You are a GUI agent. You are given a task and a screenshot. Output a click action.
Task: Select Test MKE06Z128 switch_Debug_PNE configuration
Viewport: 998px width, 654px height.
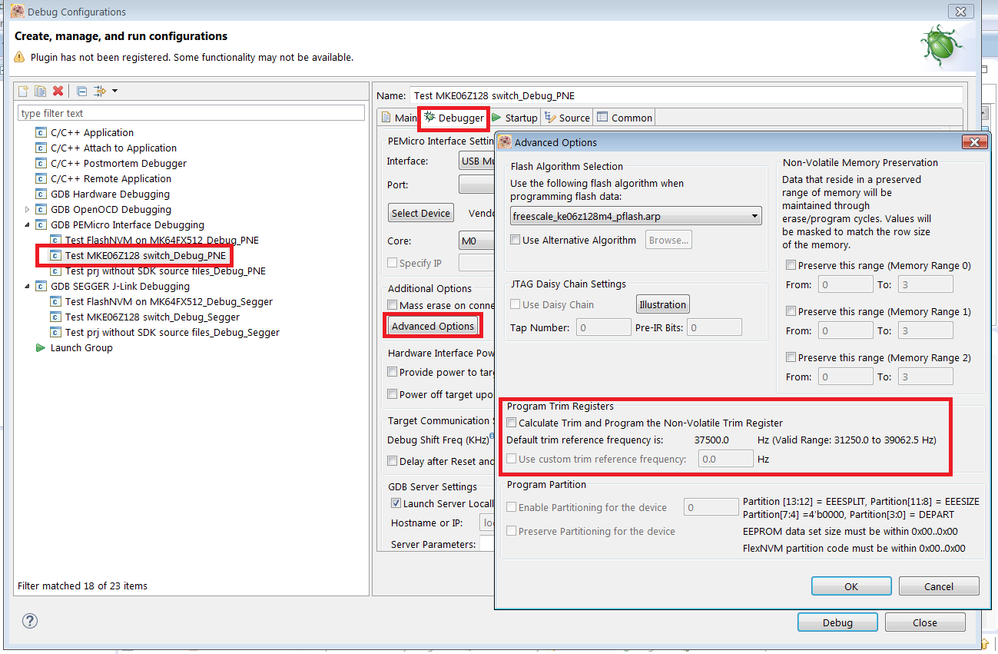tap(145, 255)
